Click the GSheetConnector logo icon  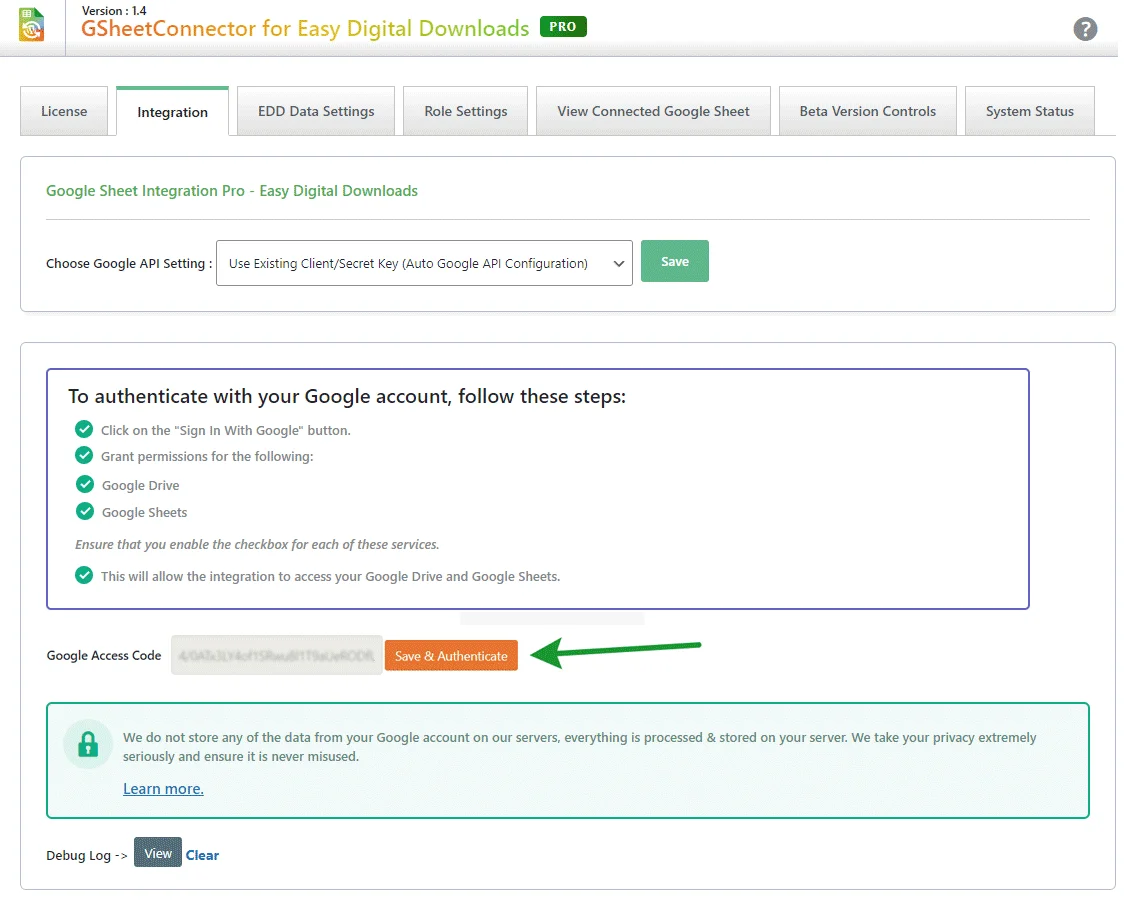[32, 25]
